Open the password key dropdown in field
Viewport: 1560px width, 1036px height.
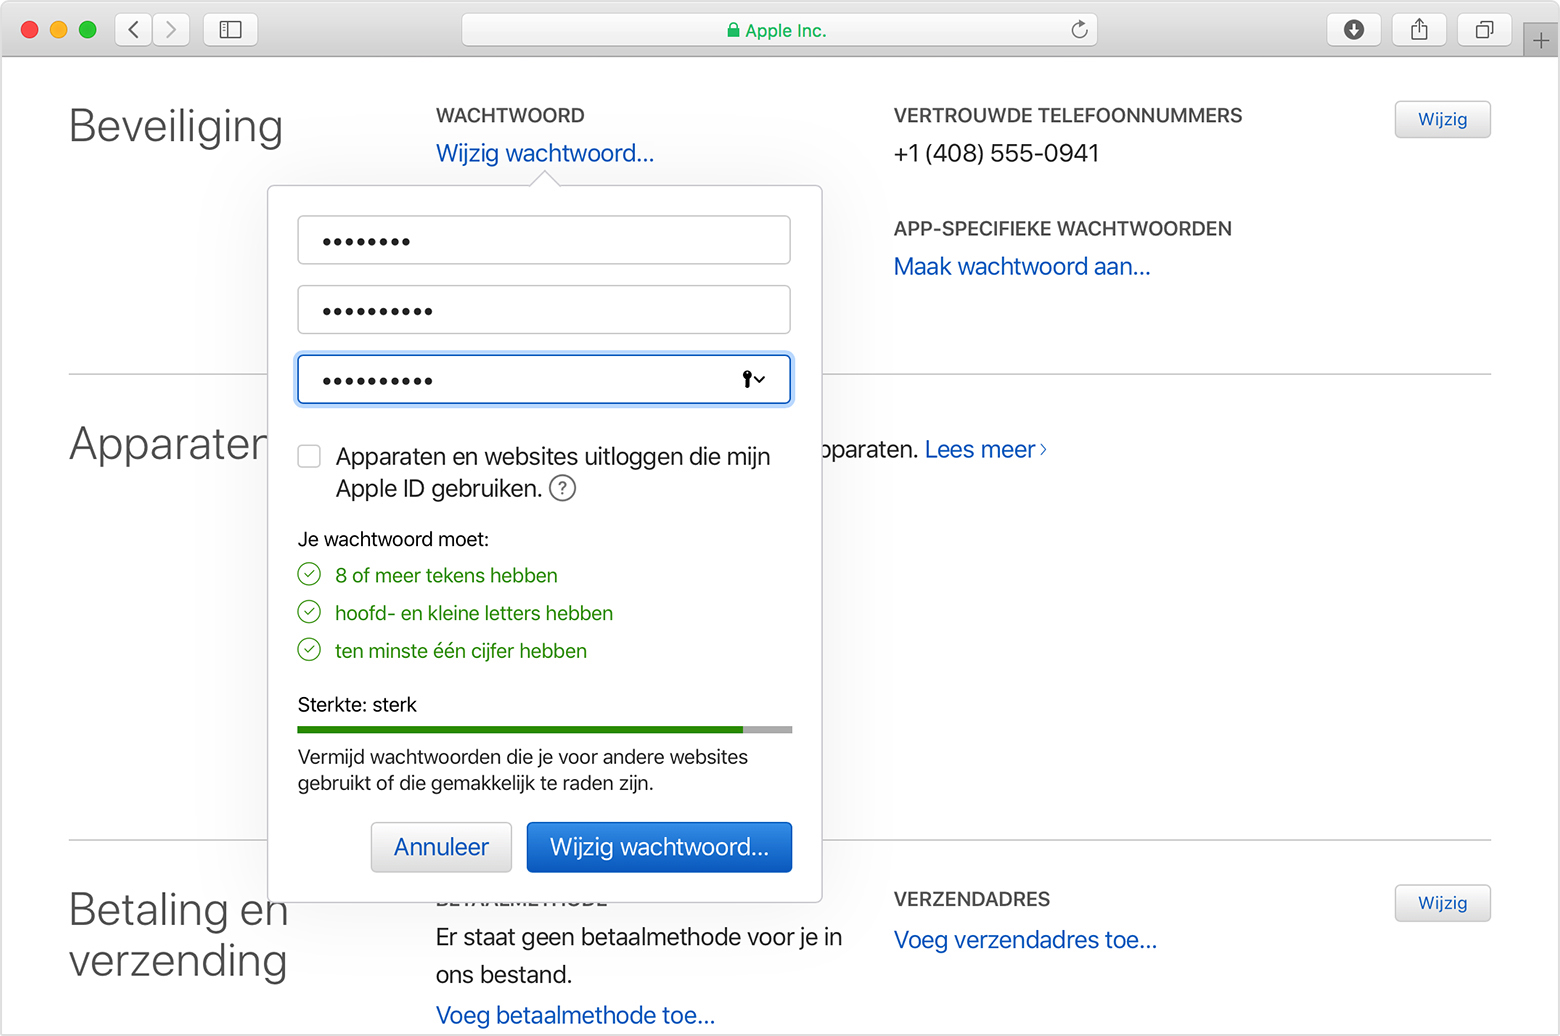click(x=753, y=379)
